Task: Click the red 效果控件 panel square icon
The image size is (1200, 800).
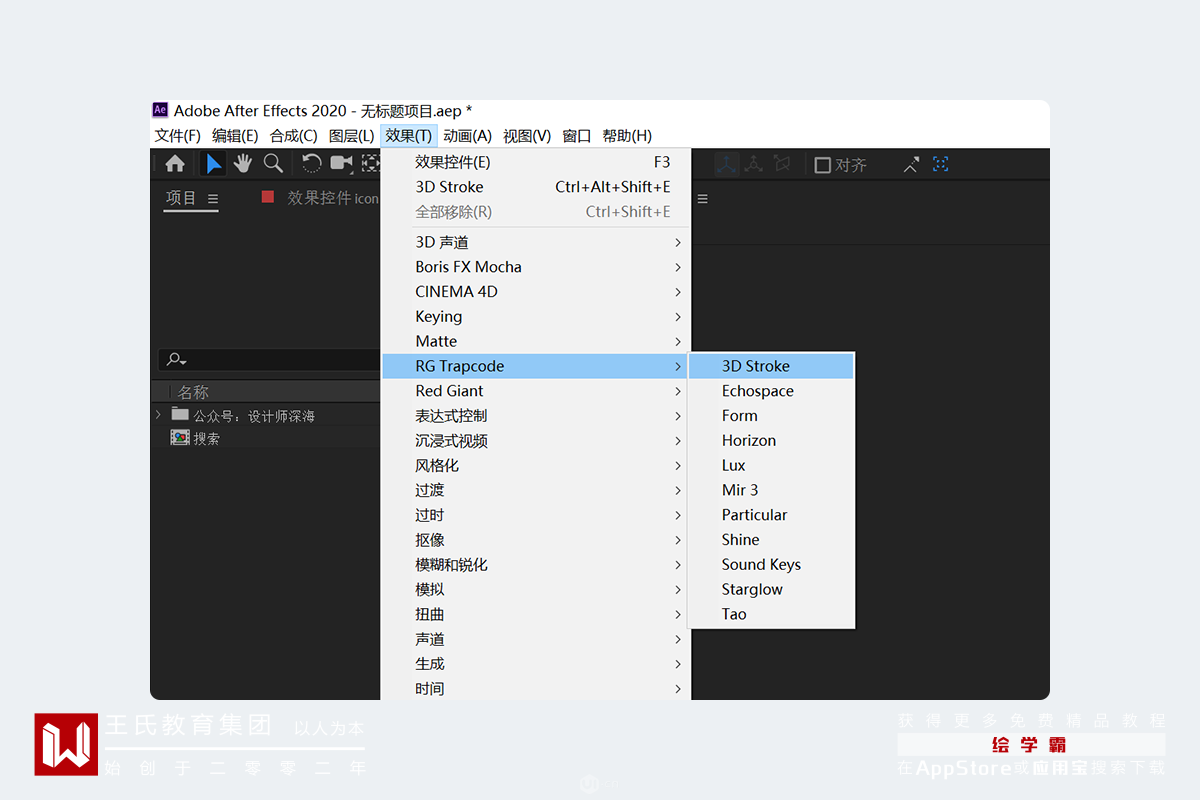Action: tap(268, 197)
